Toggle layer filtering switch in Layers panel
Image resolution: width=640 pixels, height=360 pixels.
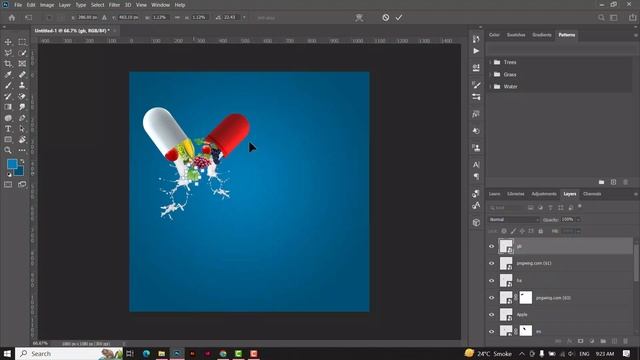tap(580, 207)
